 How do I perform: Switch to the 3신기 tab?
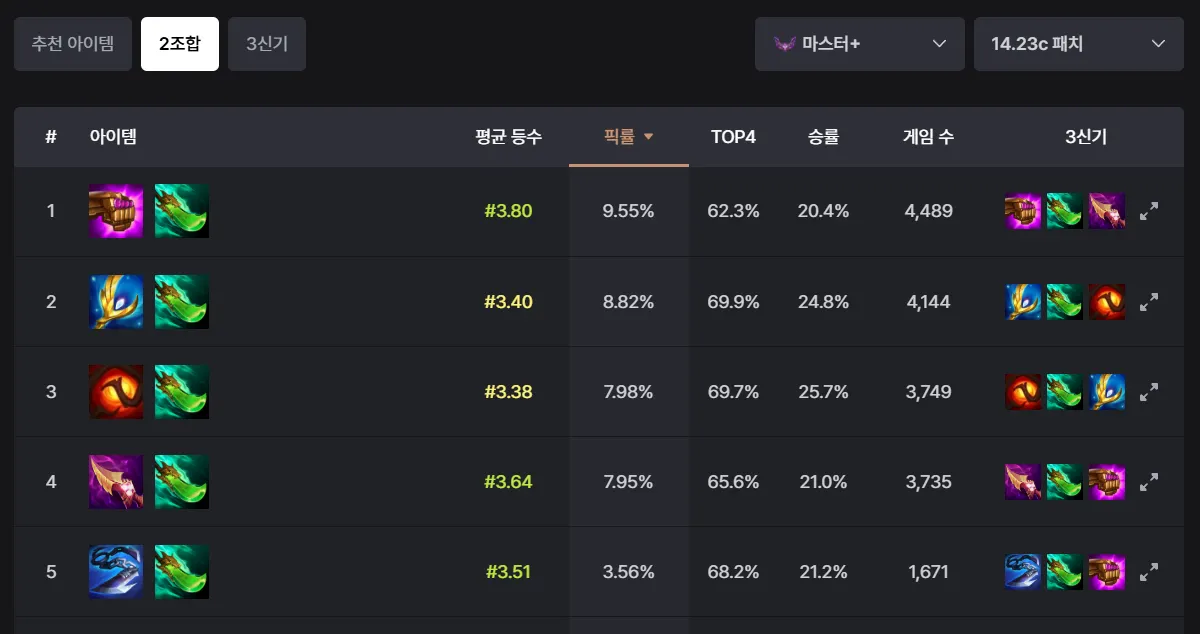tap(267, 44)
